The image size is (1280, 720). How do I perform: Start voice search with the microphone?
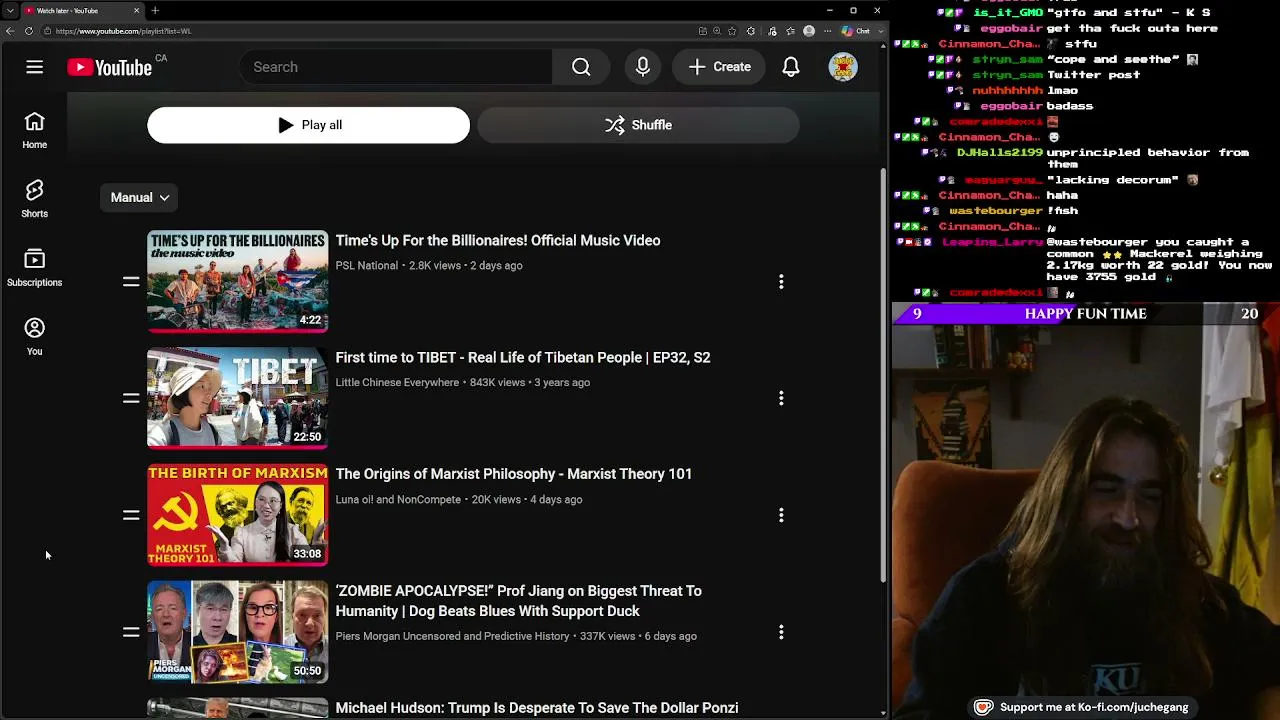(643, 67)
